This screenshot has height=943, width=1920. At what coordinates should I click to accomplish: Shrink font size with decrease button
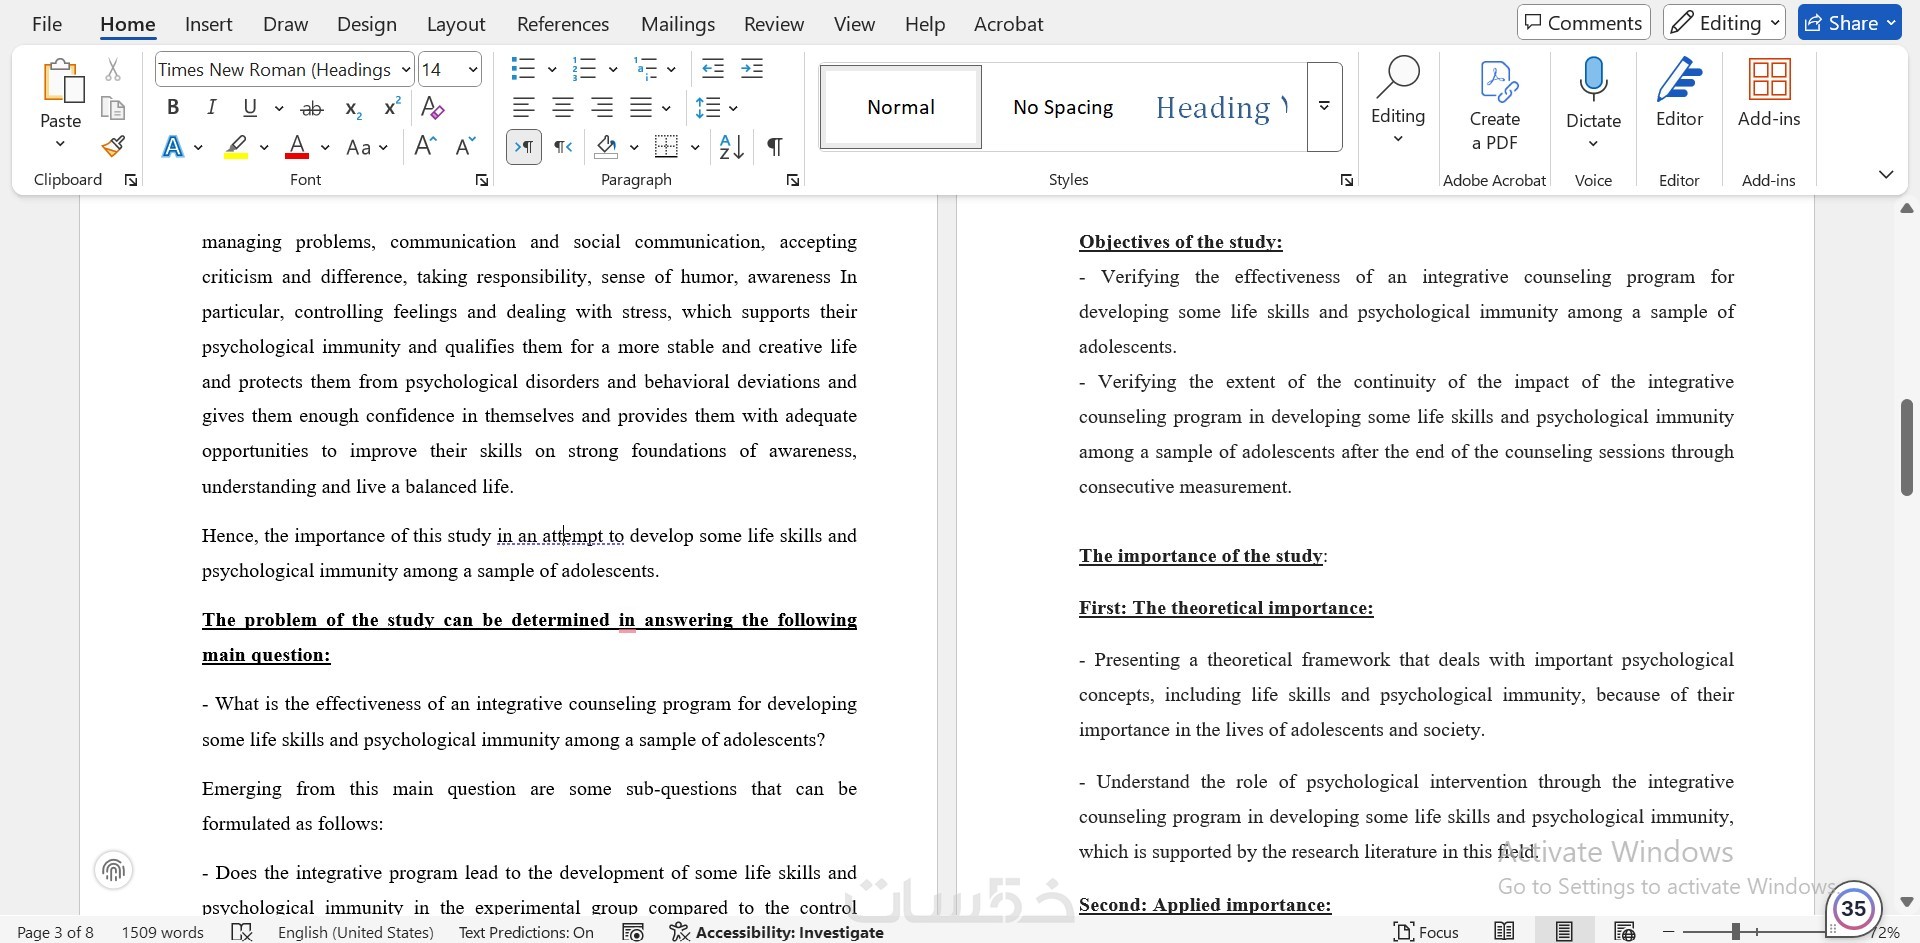465,147
